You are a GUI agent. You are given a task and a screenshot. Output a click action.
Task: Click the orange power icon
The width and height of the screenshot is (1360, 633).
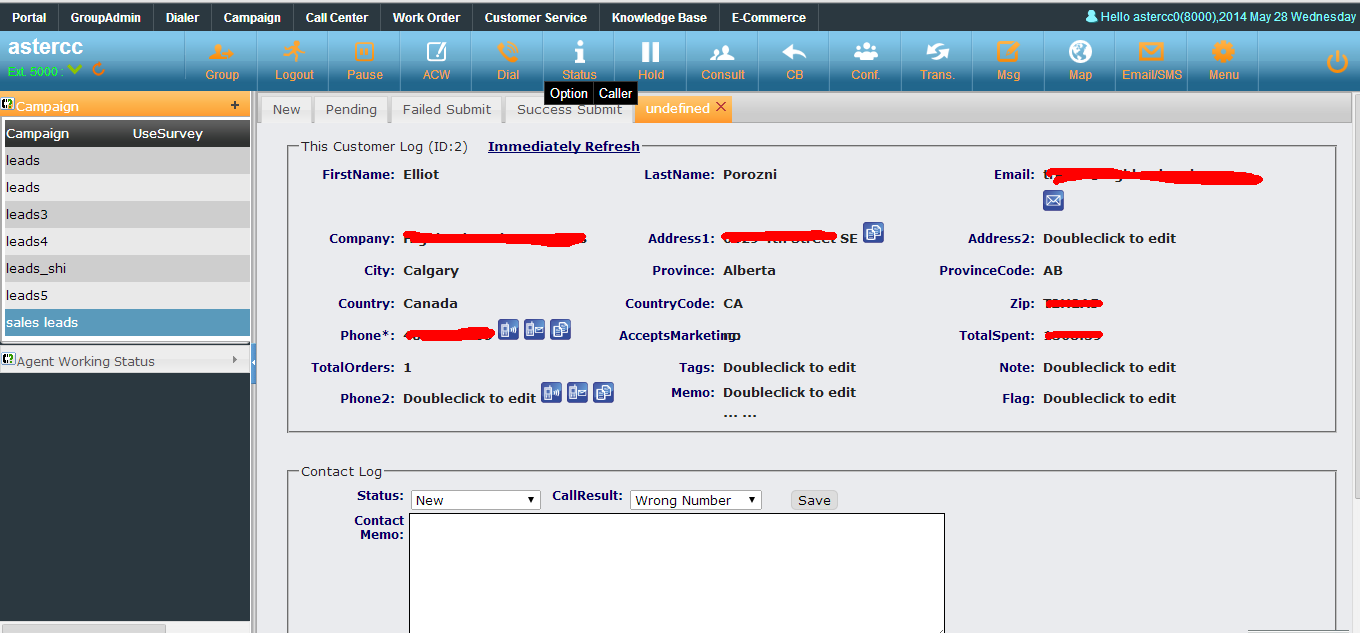coord(1337,62)
